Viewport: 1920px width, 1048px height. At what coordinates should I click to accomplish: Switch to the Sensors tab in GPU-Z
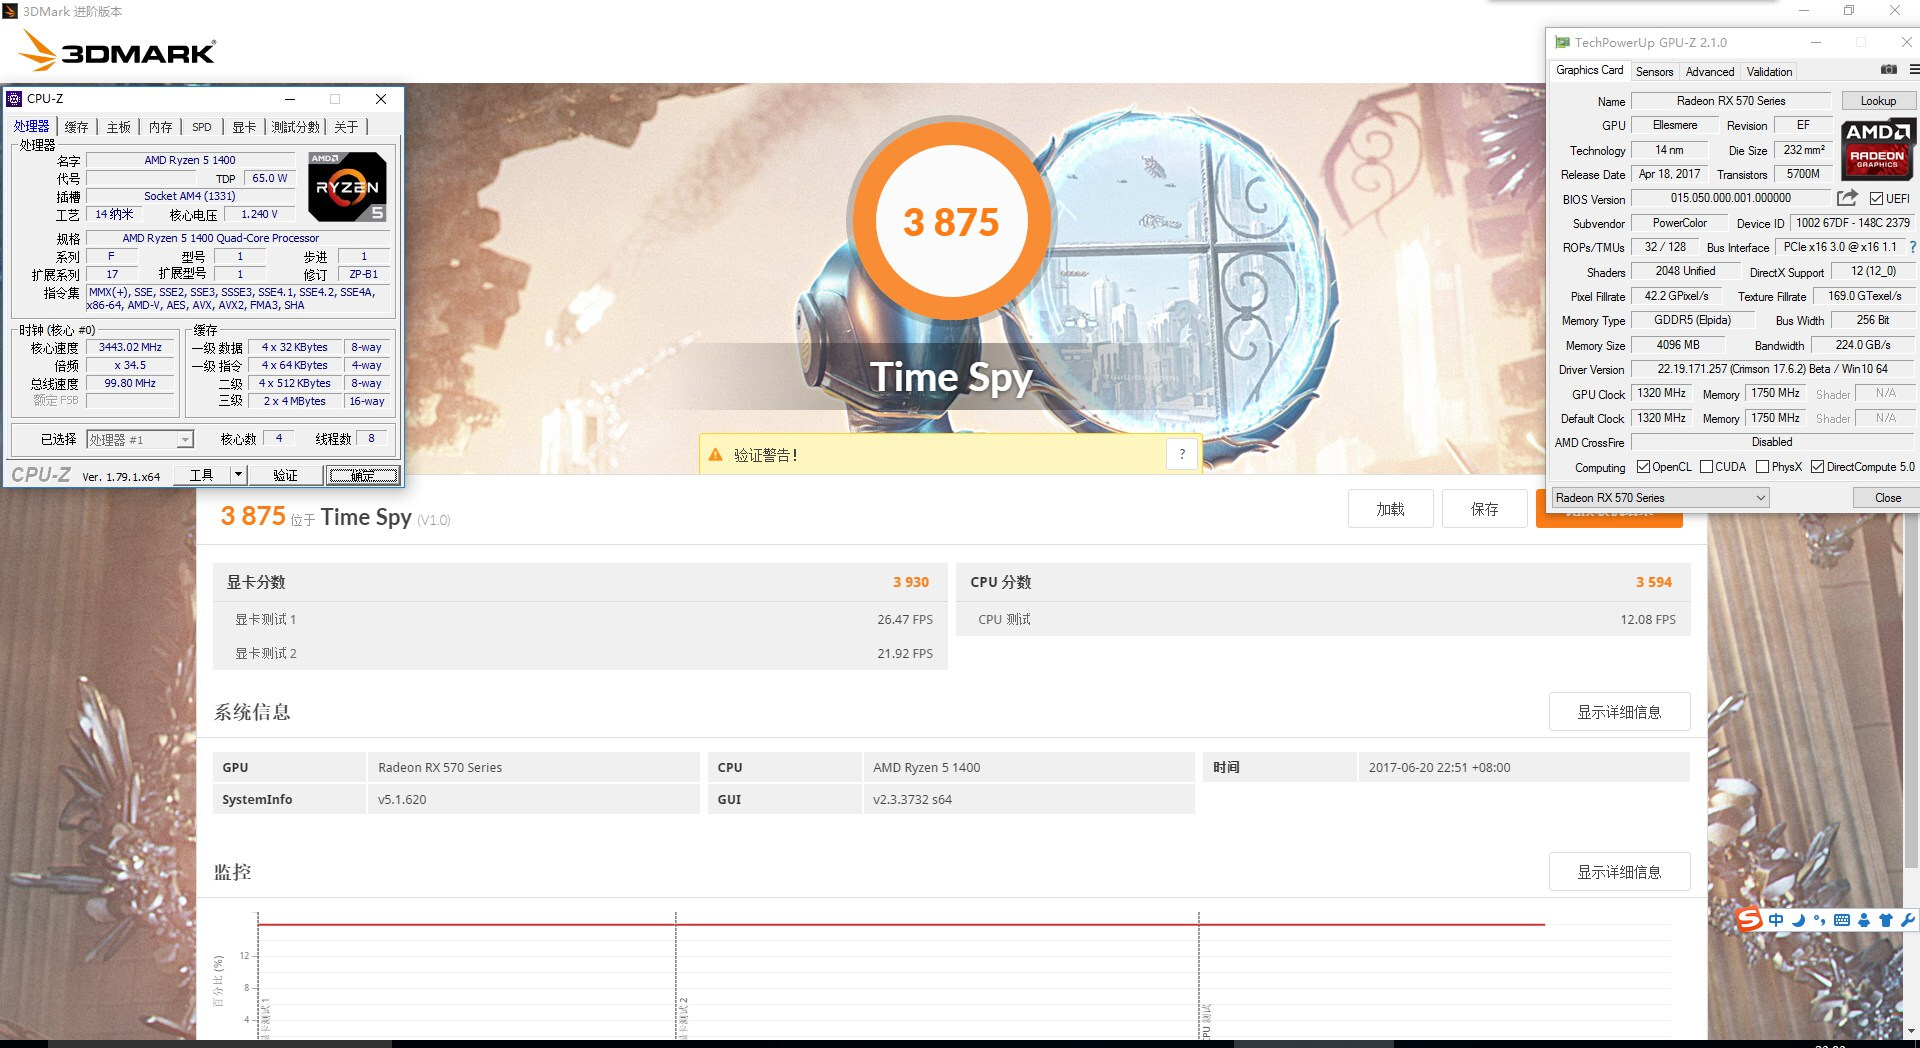pyautogui.click(x=1653, y=71)
